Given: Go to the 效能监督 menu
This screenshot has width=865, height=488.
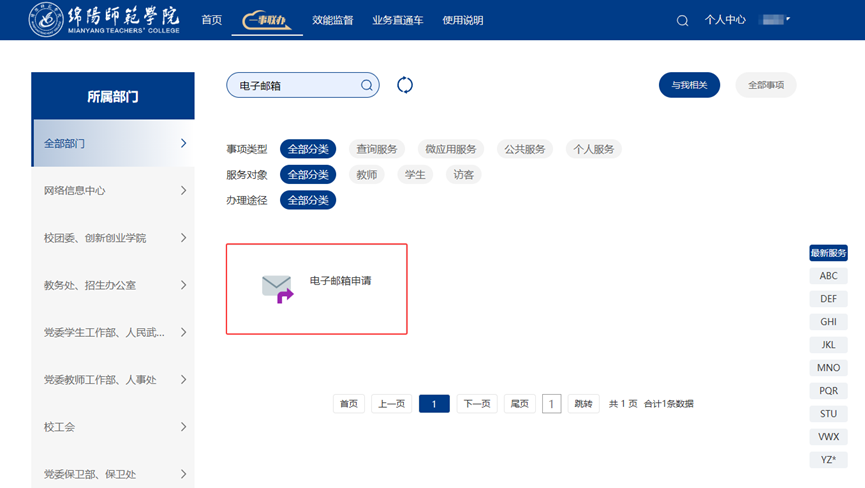Looking at the screenshot, I should [x=333, y=20].
